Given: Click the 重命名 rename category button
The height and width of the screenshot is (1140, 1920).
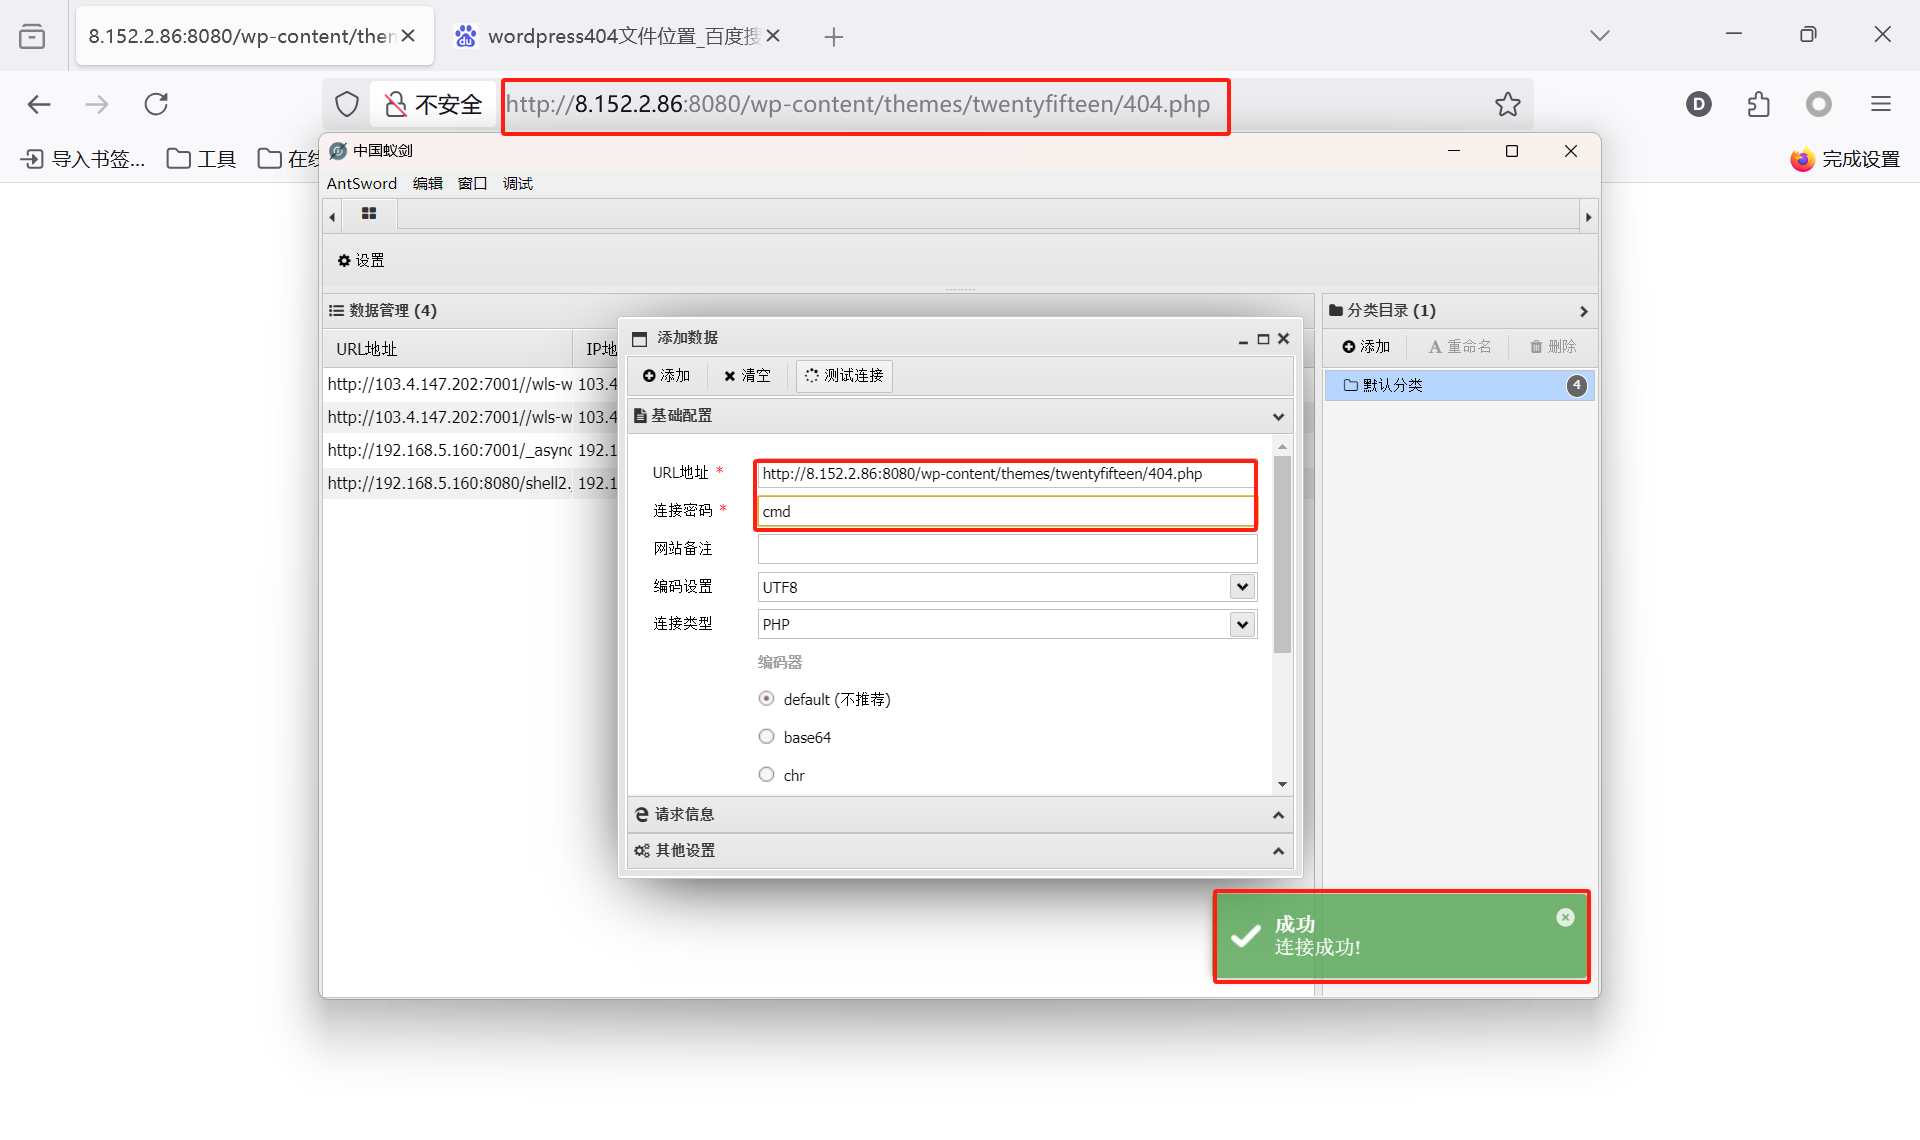Looking at the screenshot, I should 1460,346.
